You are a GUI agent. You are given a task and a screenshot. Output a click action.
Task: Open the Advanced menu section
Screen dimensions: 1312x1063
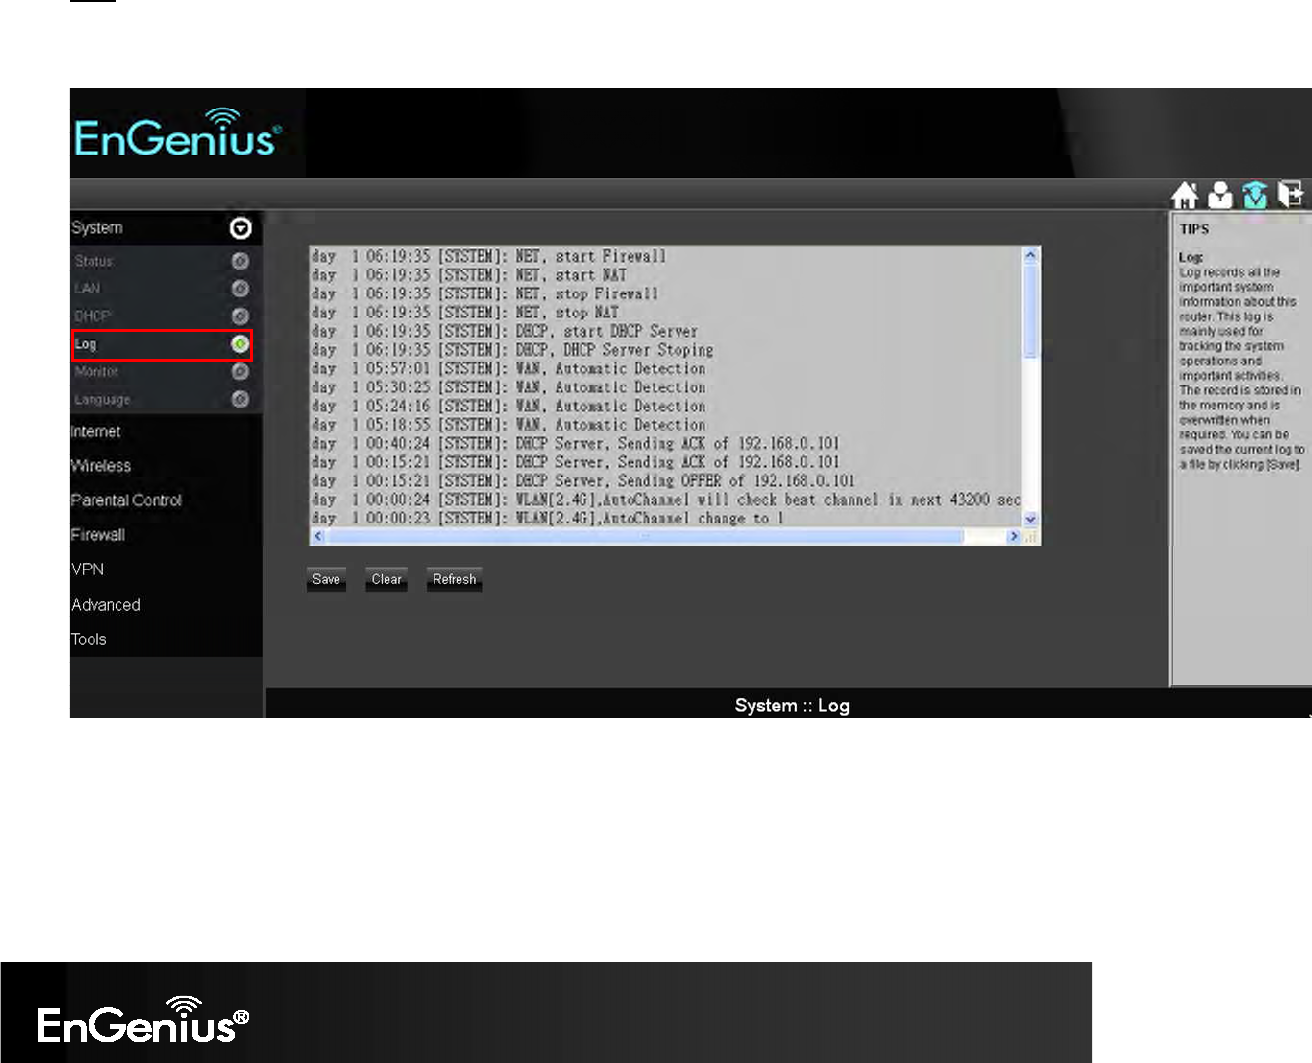(x=106, y=605)
